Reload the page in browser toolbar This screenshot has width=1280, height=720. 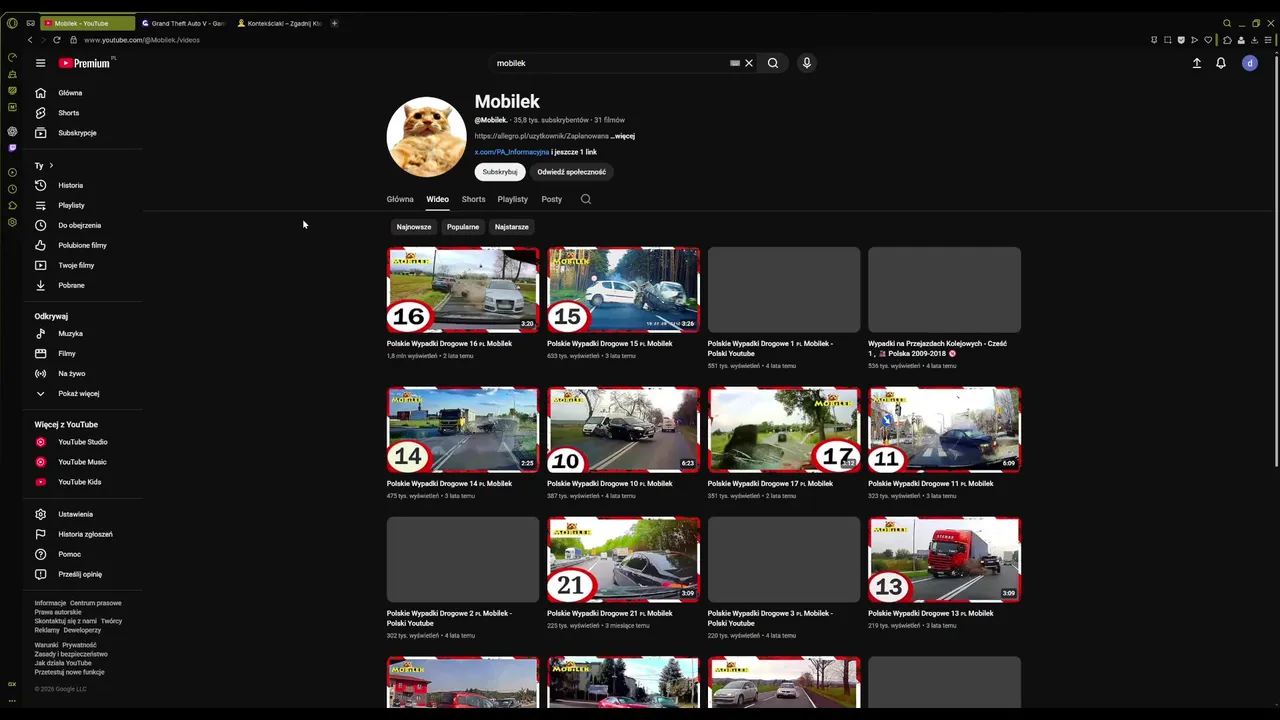(x=57, y=40)
